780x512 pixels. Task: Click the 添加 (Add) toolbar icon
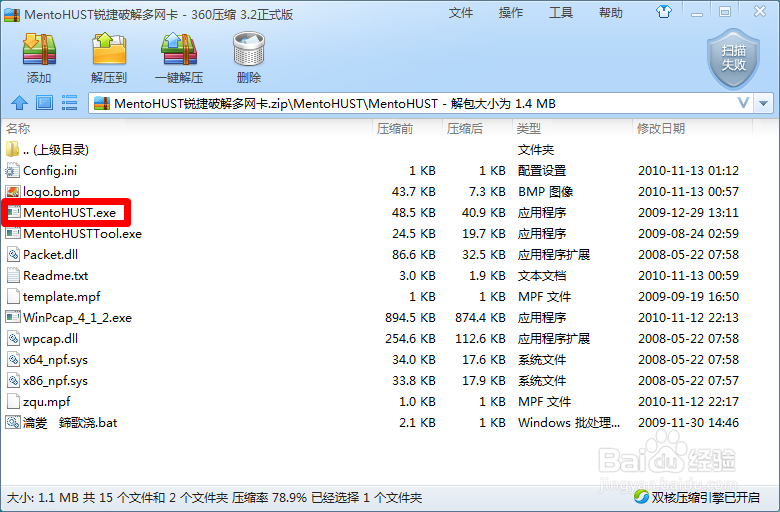39,49
